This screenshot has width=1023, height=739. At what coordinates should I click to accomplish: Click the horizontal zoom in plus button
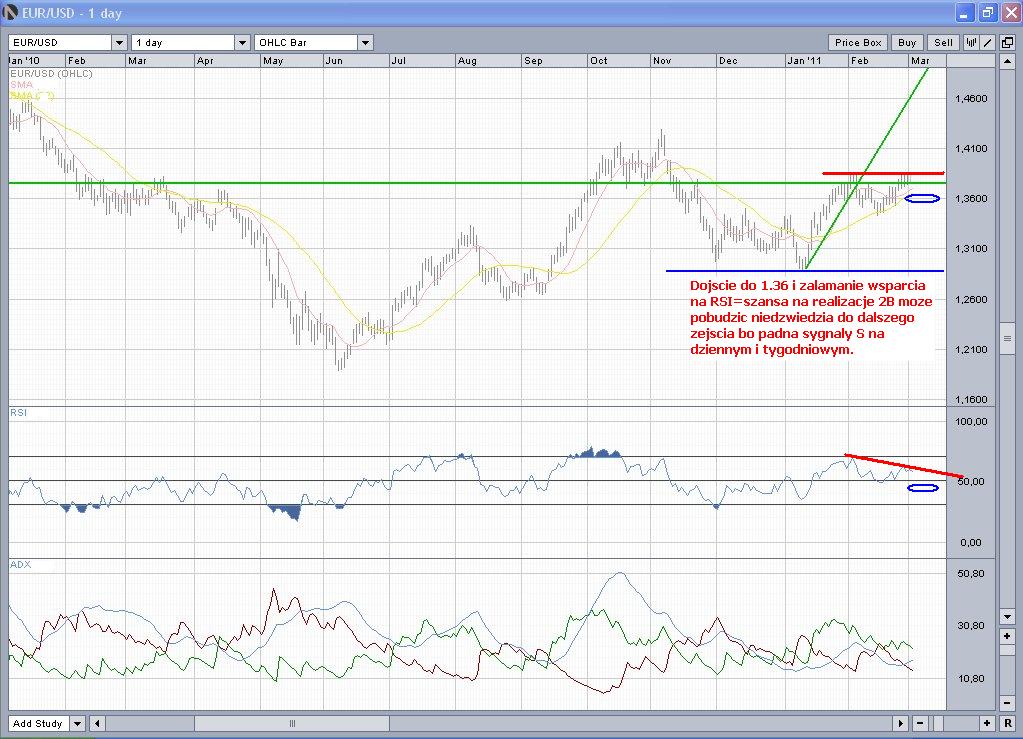click(x=987, y=723)
